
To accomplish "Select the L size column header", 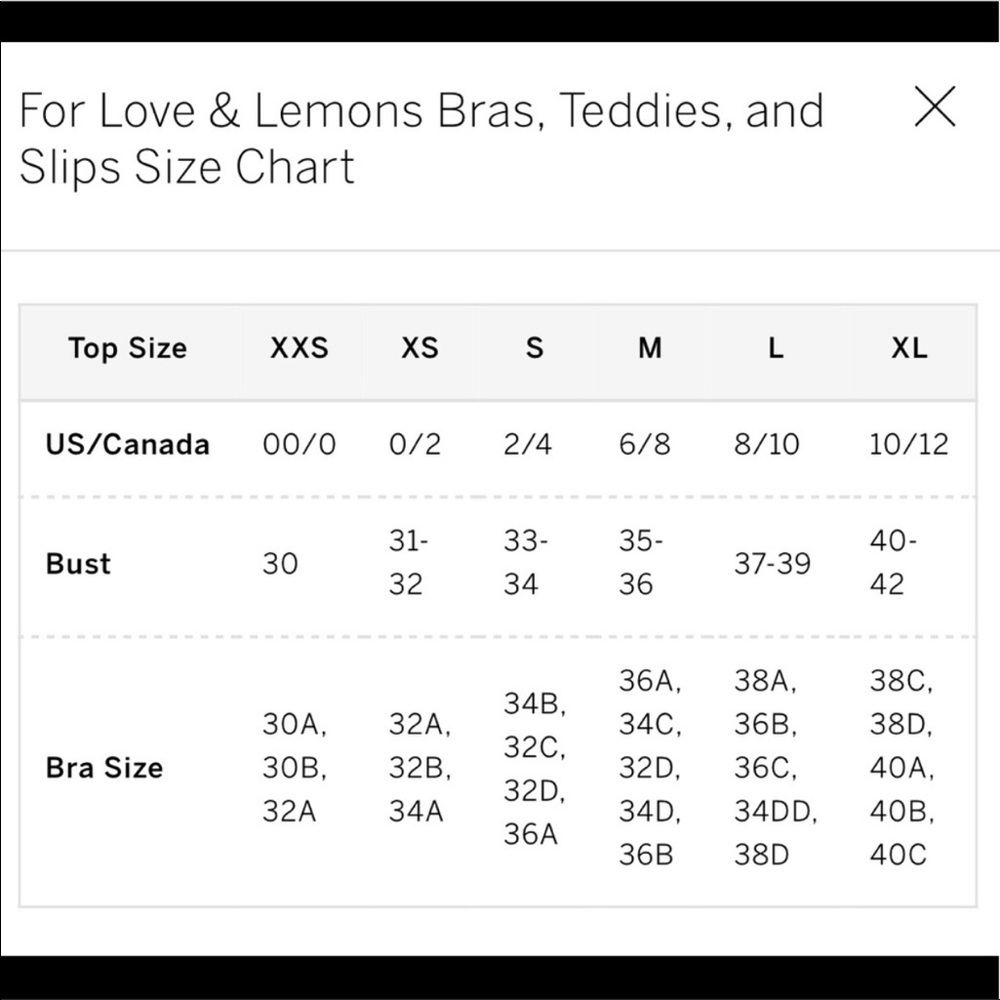I will pyautogui.click(x=776, y=348).
